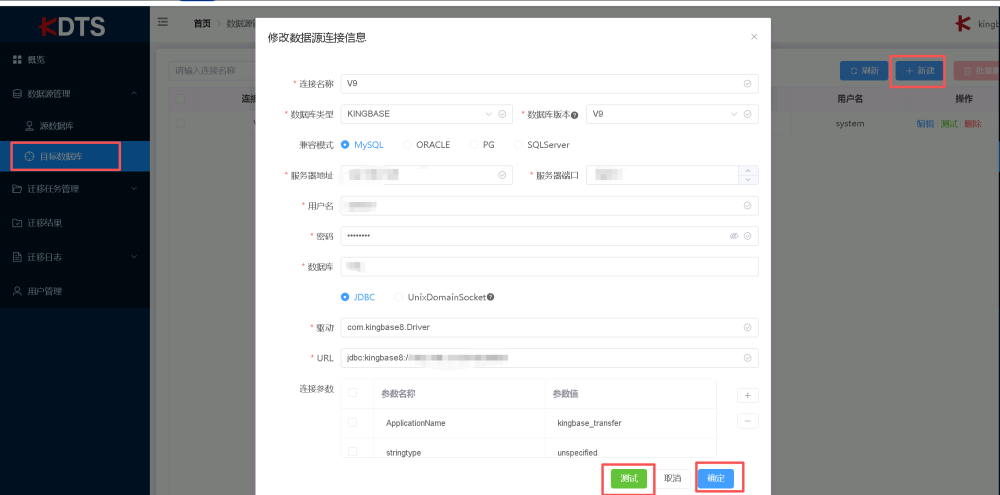Check the select-all box in parameter table header

click(x=352, y=394)
